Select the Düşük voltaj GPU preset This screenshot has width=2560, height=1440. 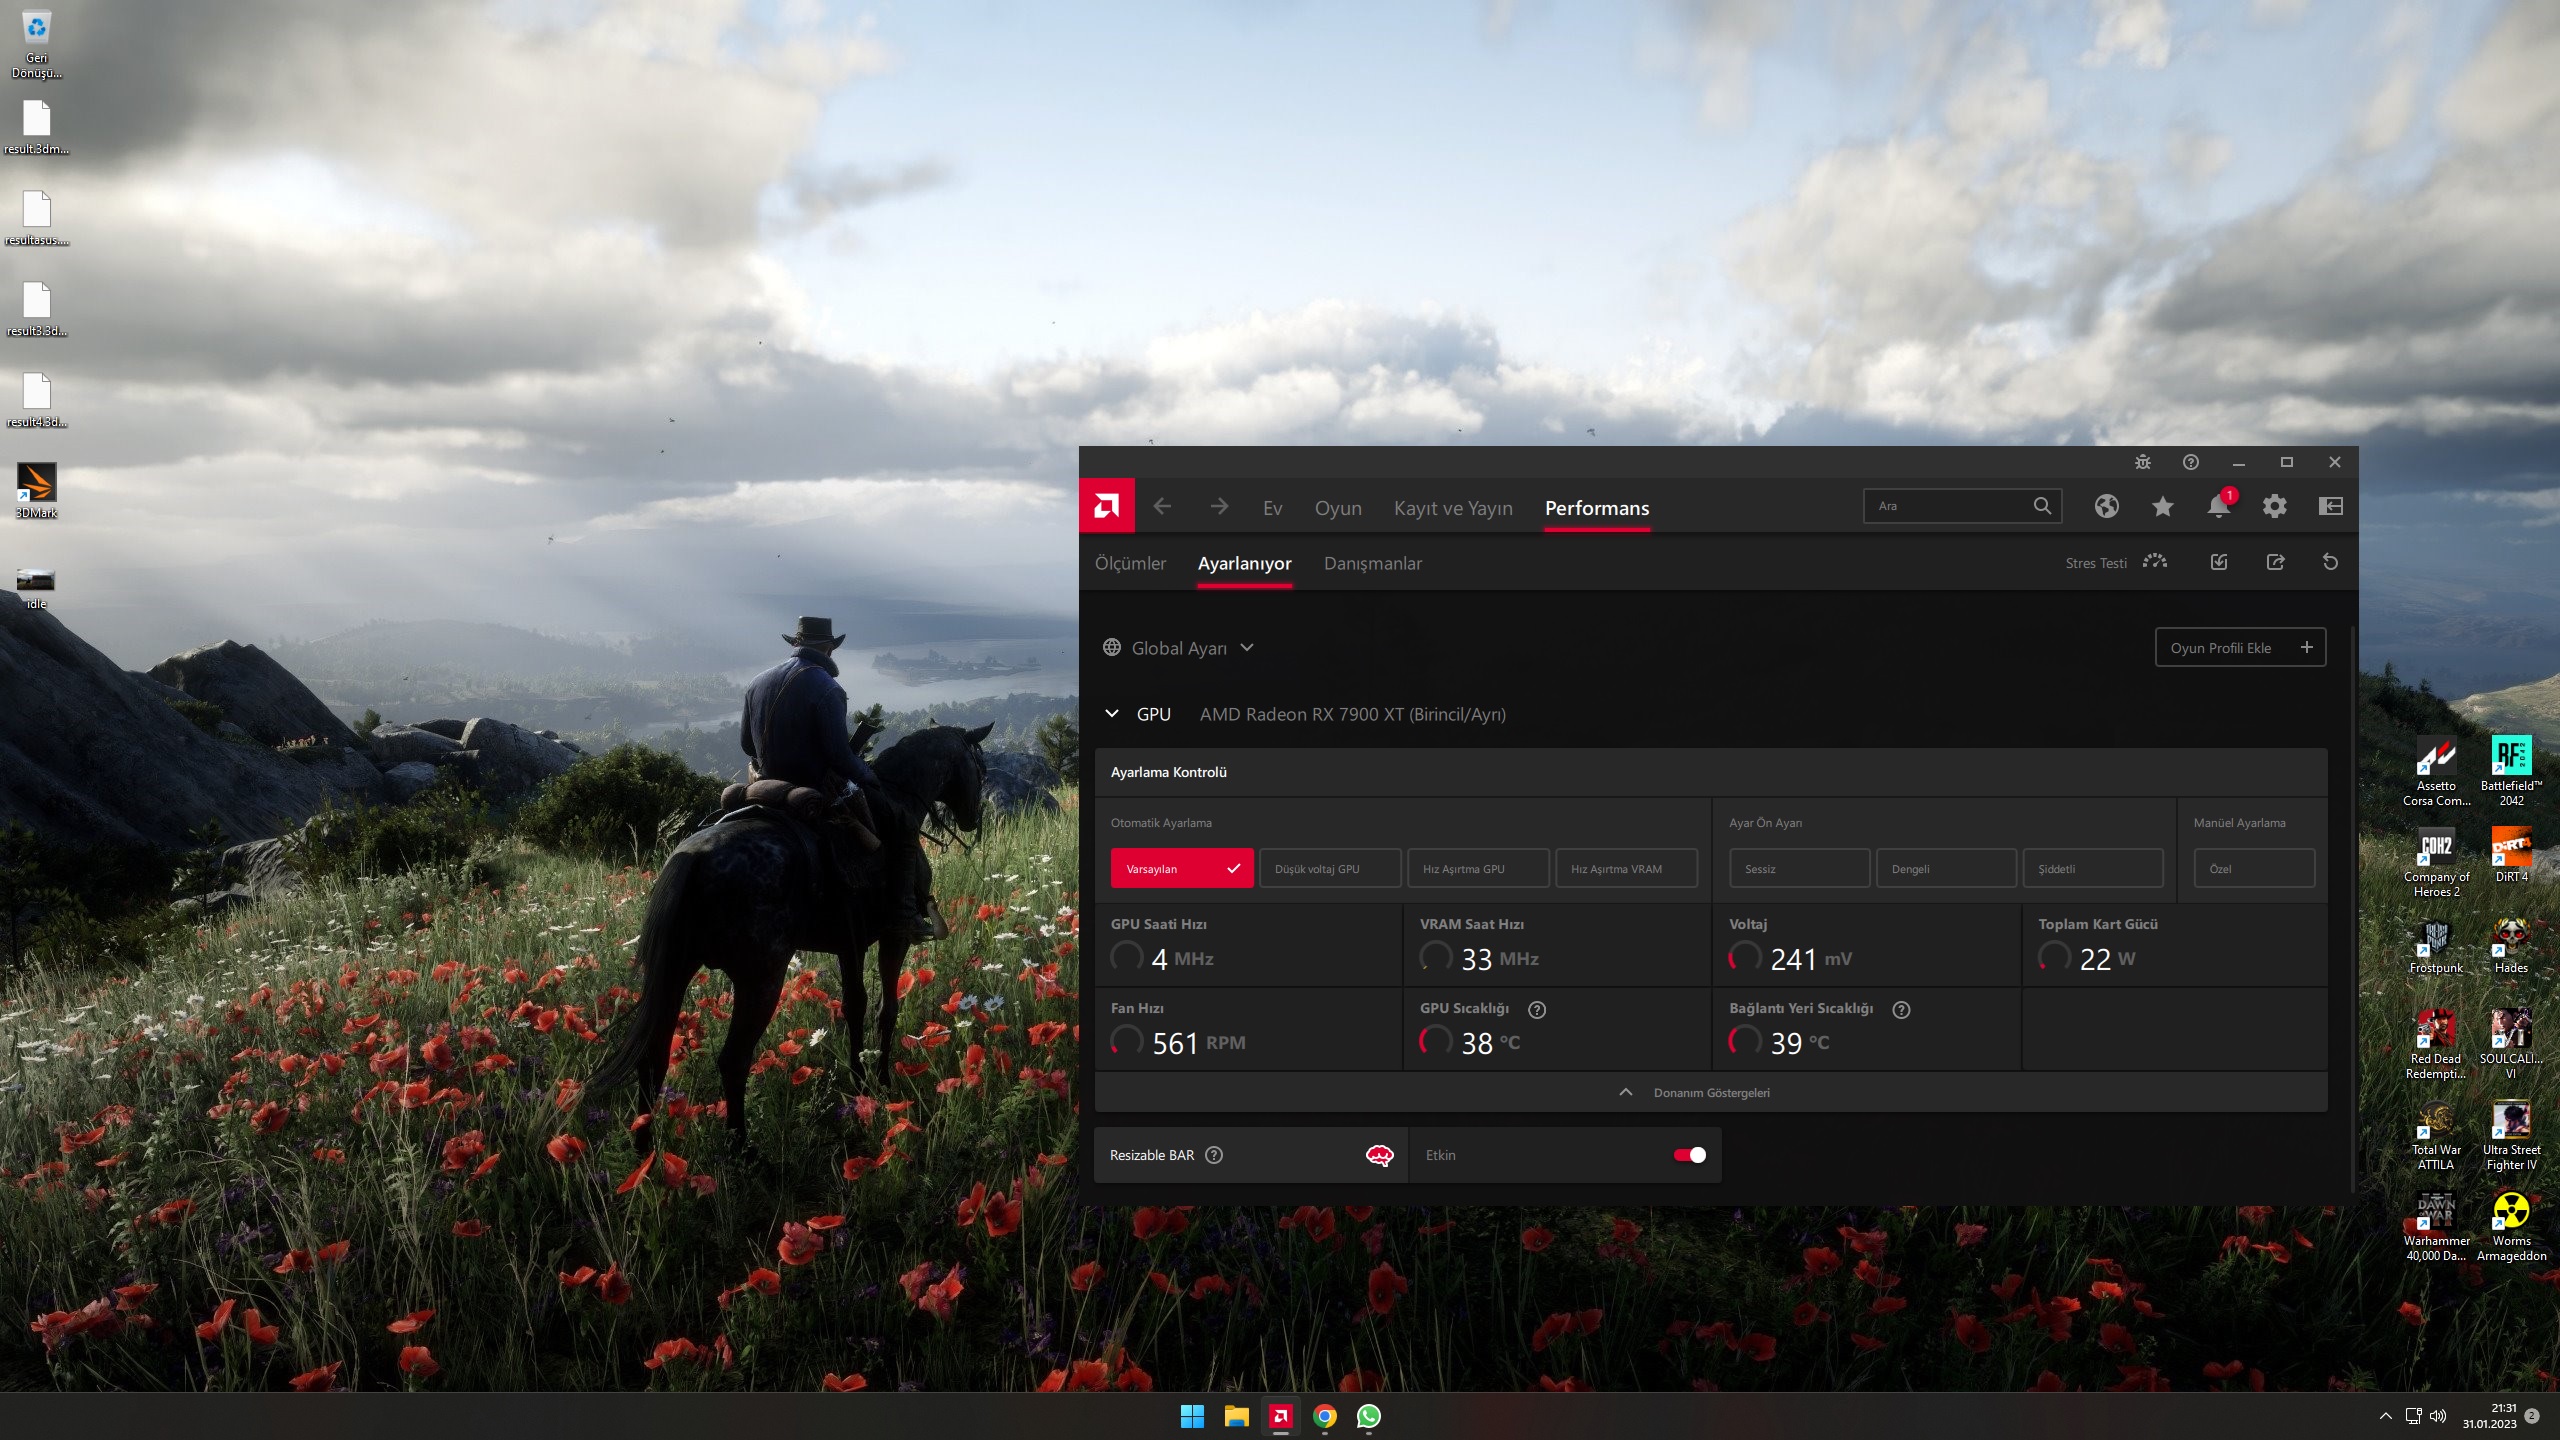pyautogui.click(x=1329, y=868)
